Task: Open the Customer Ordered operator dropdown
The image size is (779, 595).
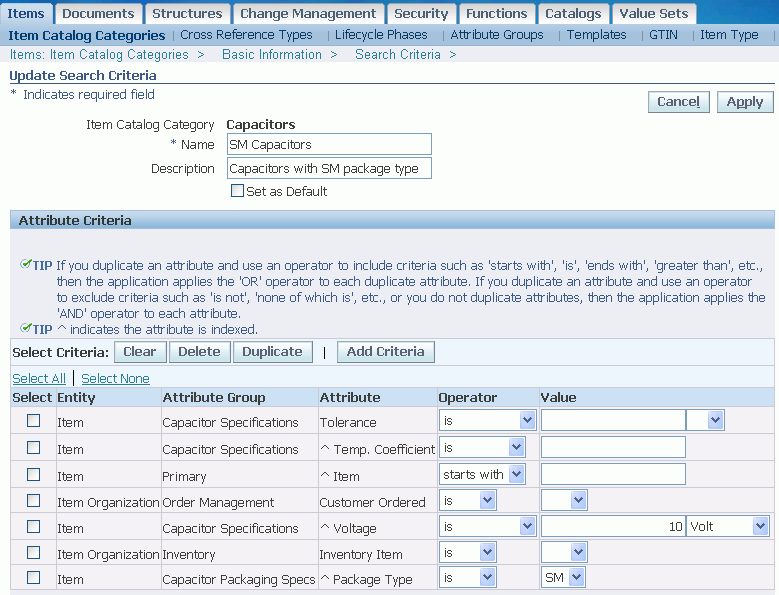Action: [x=467, y=500]
